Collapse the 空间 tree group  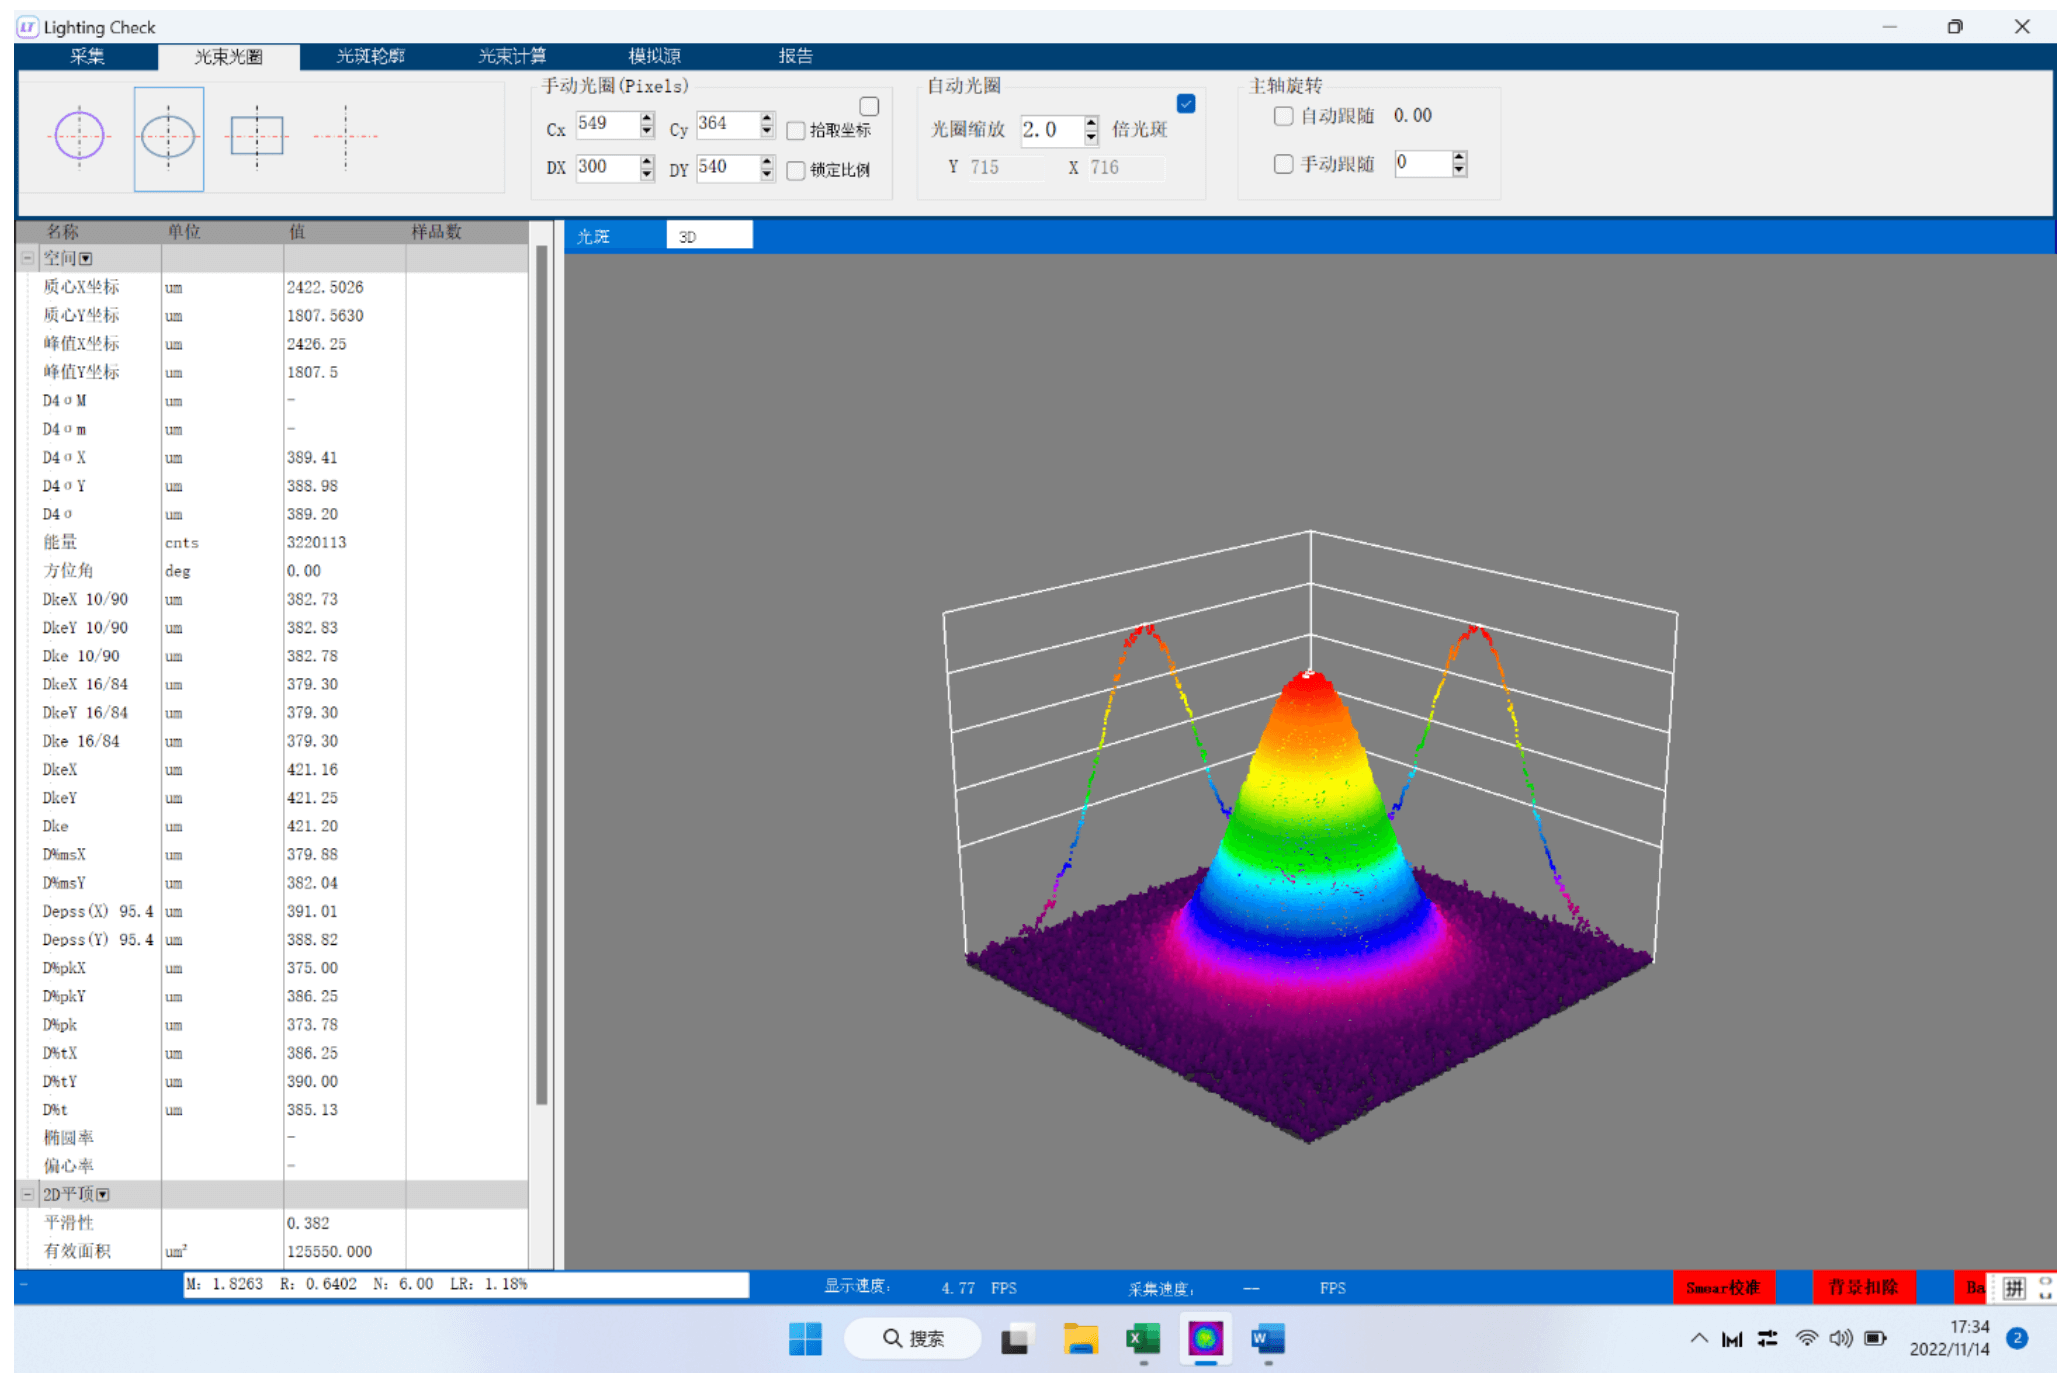coord(28,258)
